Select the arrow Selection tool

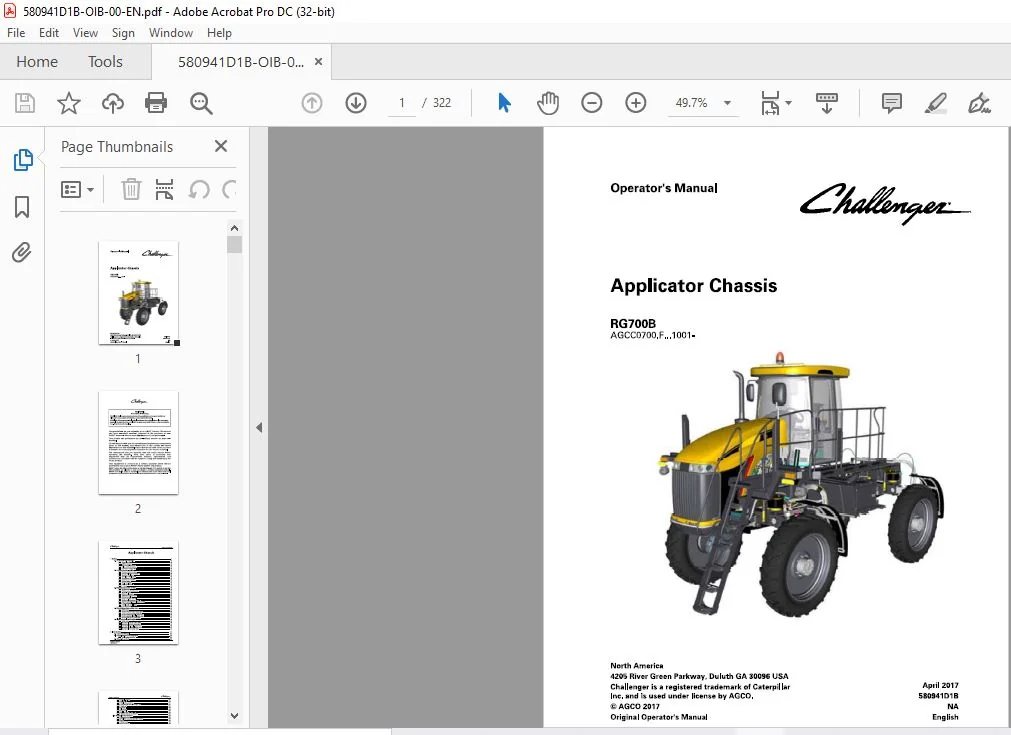tap(504, 103)
